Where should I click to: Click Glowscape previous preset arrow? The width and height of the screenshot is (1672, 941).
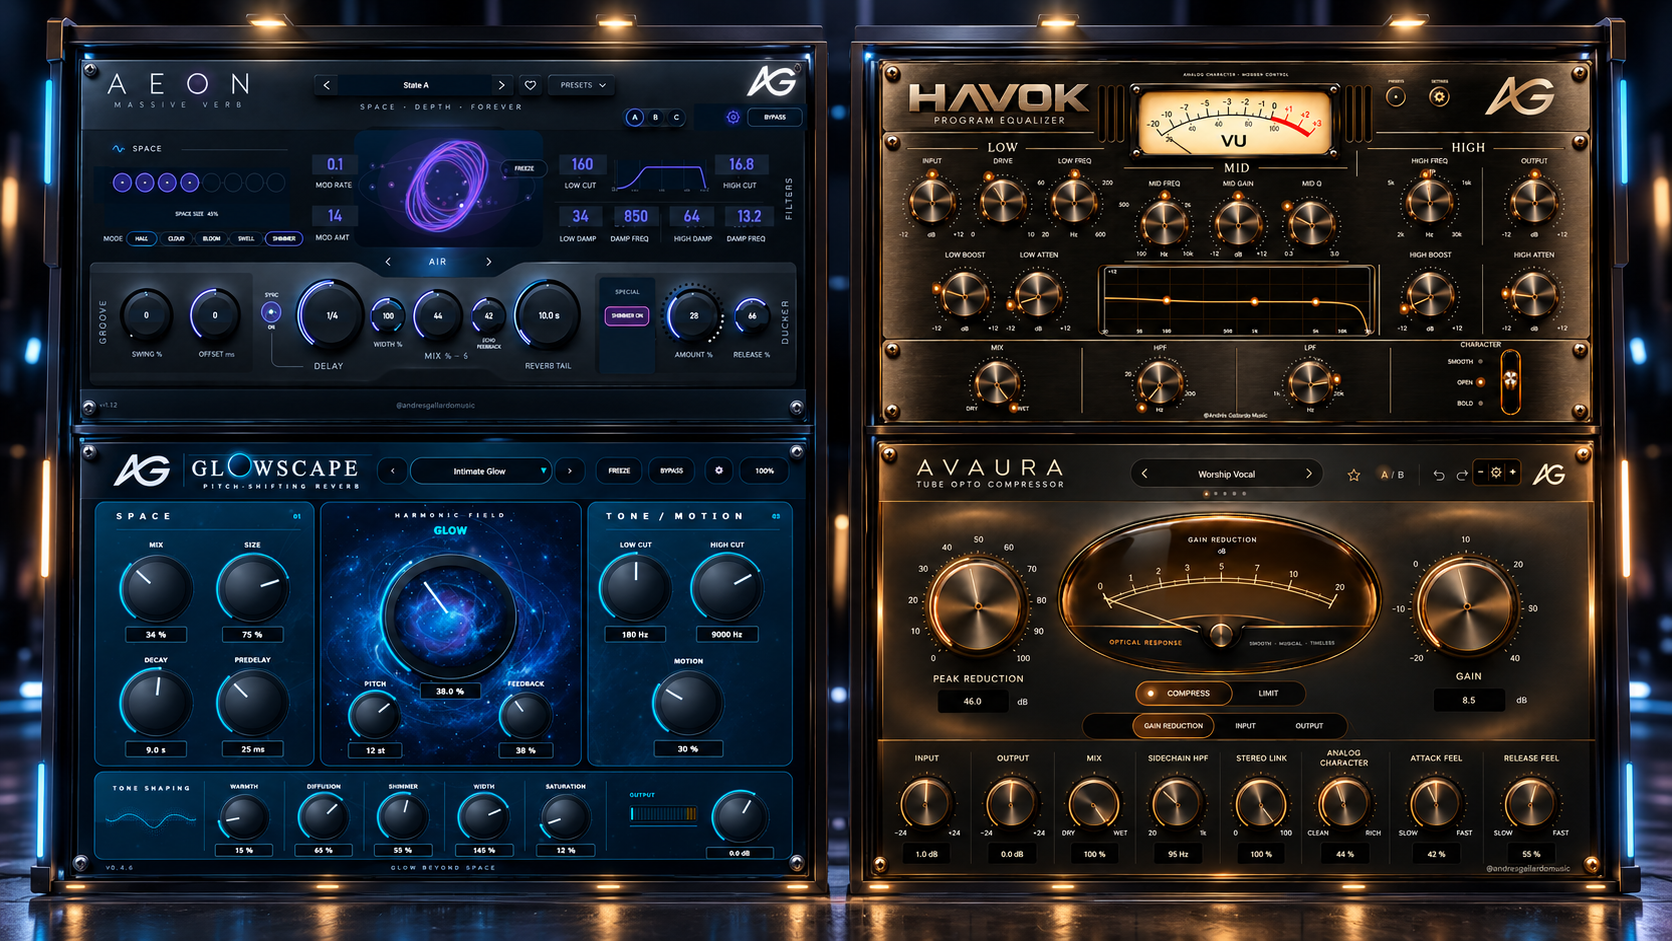[393, 471]
